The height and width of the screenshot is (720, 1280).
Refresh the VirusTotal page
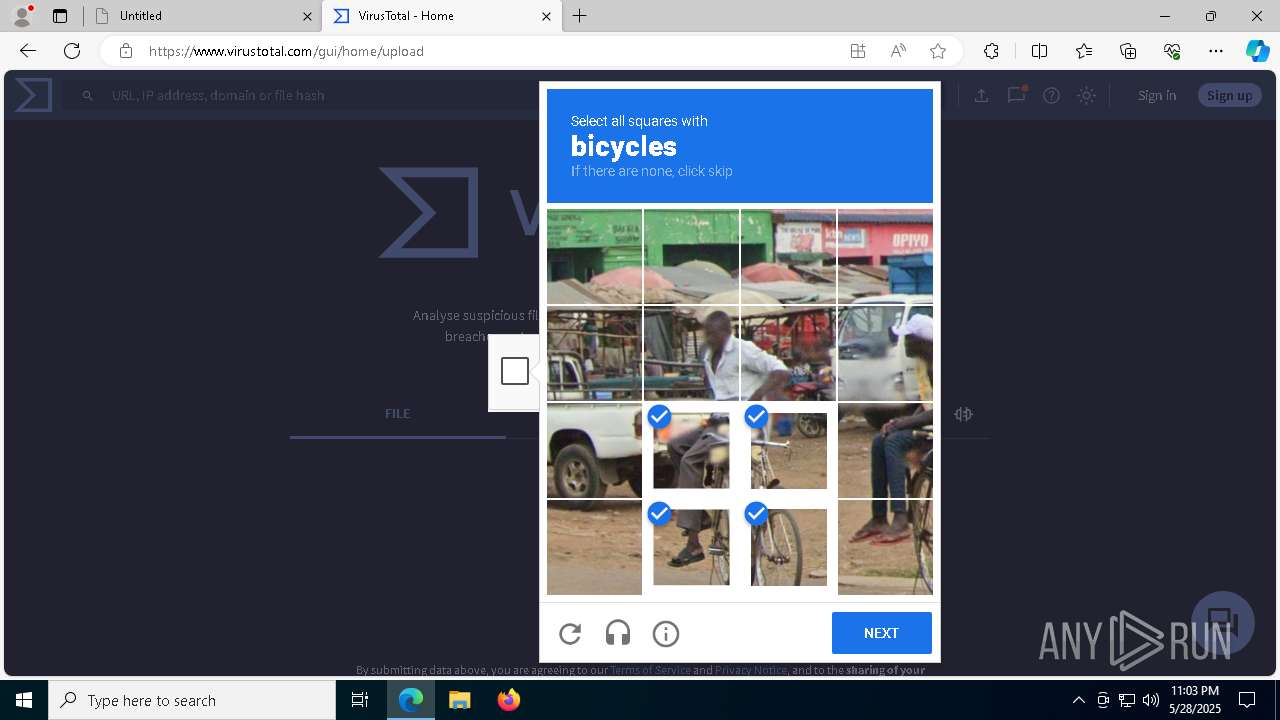point(72,51)
